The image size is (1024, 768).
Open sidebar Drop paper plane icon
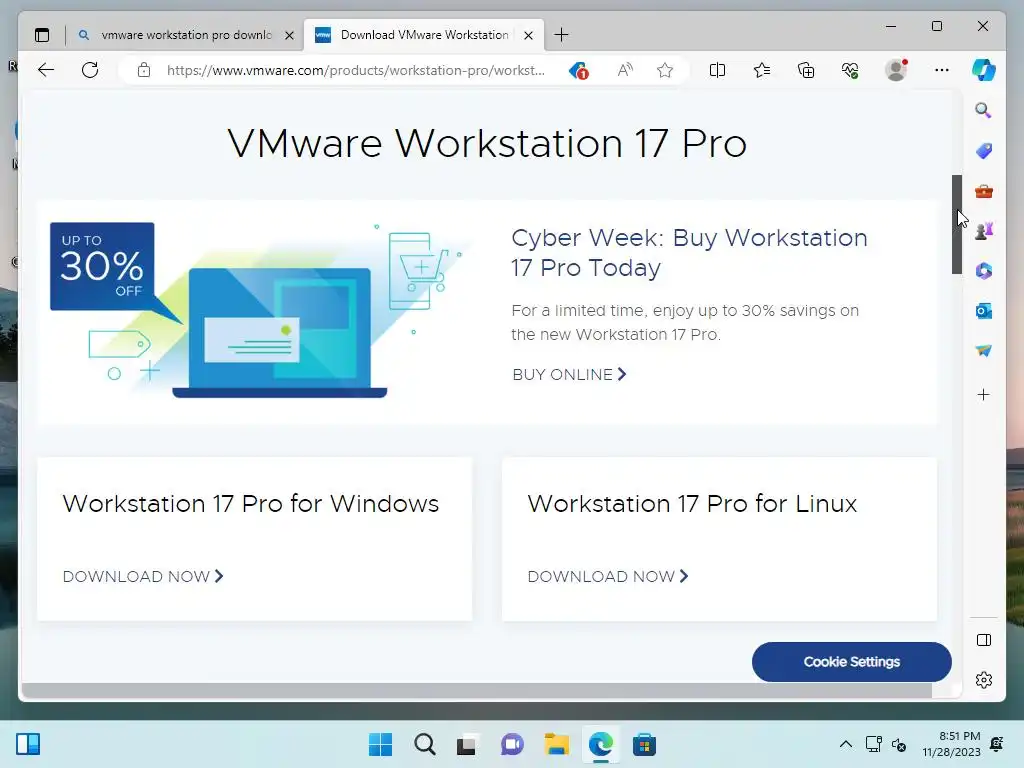click(984, 351)
